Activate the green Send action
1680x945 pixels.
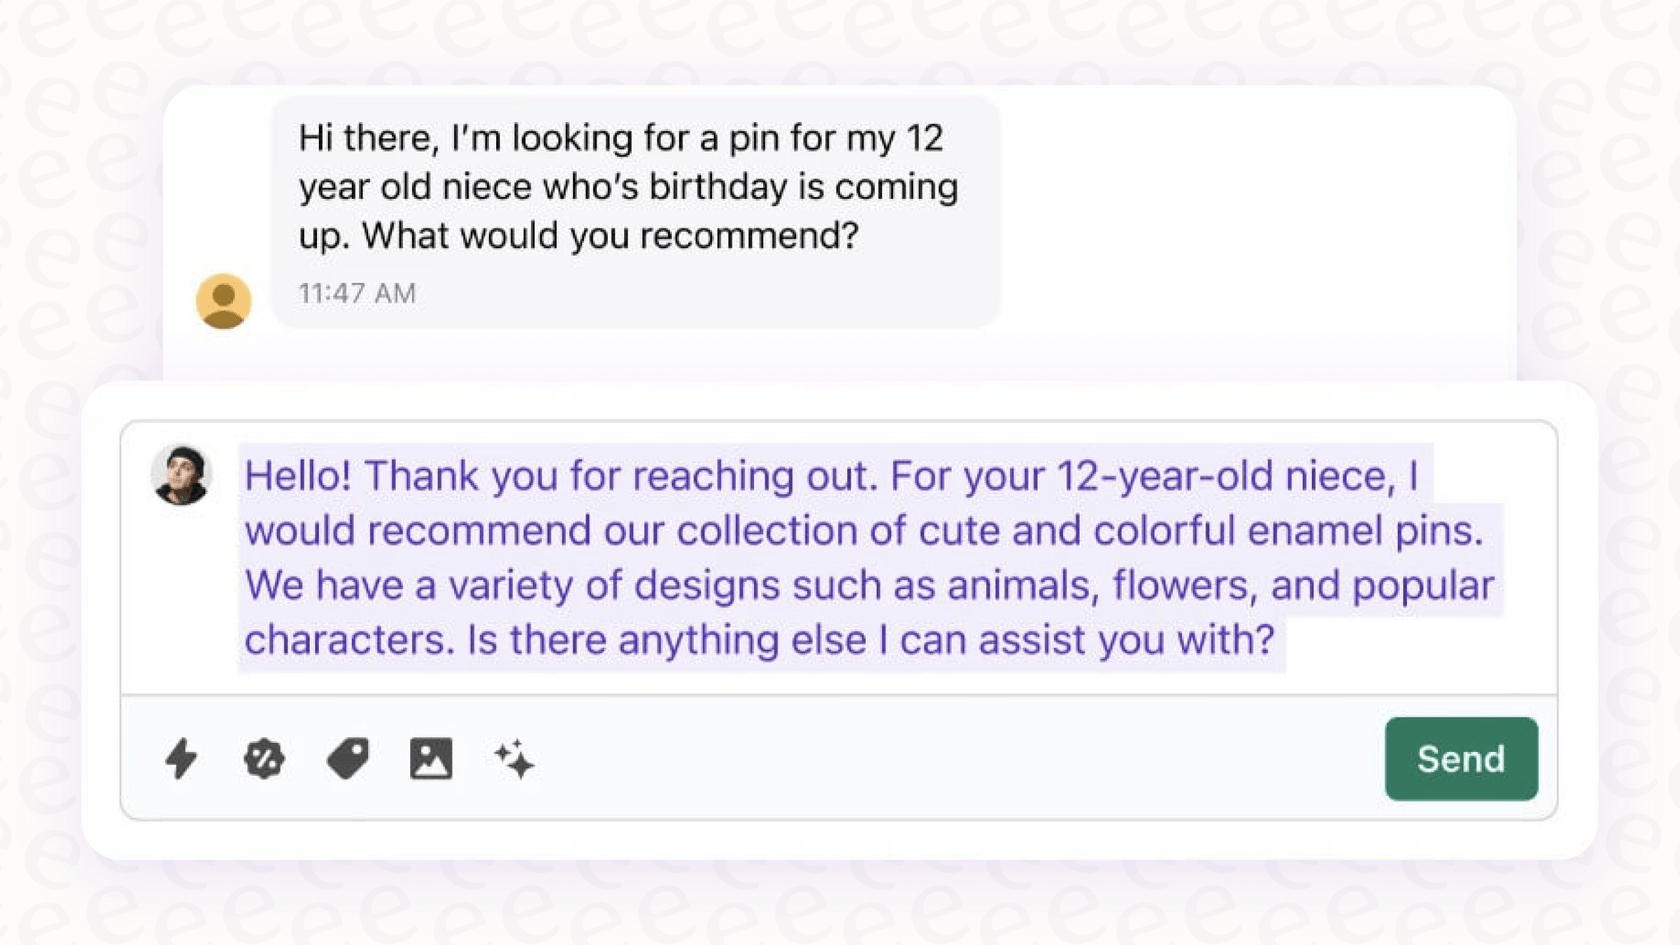point(1461,759)
